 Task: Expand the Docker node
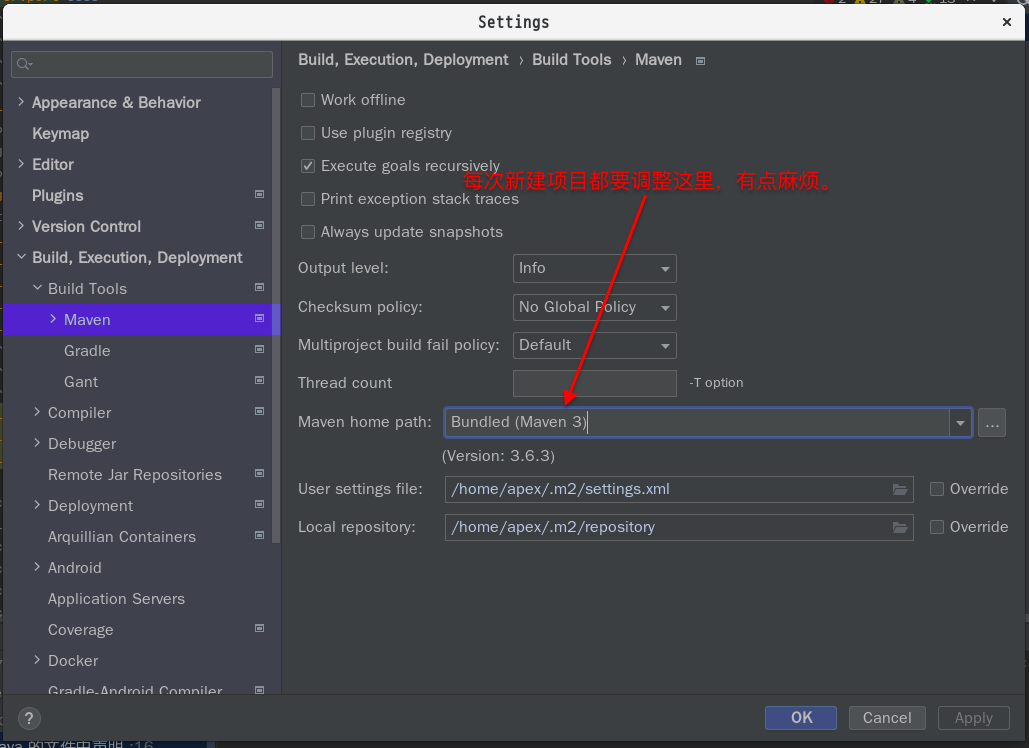[37, 660]
